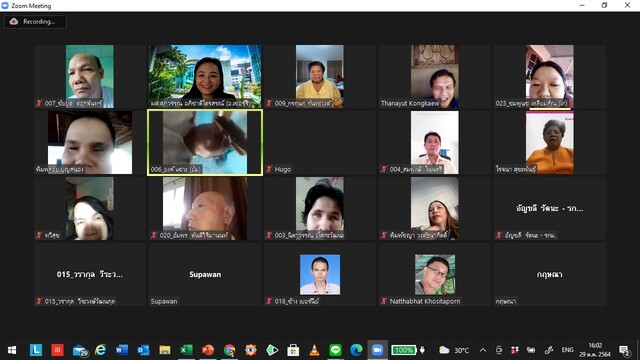Click Natthabhat Khositaporn's muted microphone icon

pyautogui.click(x=384, y=301)
